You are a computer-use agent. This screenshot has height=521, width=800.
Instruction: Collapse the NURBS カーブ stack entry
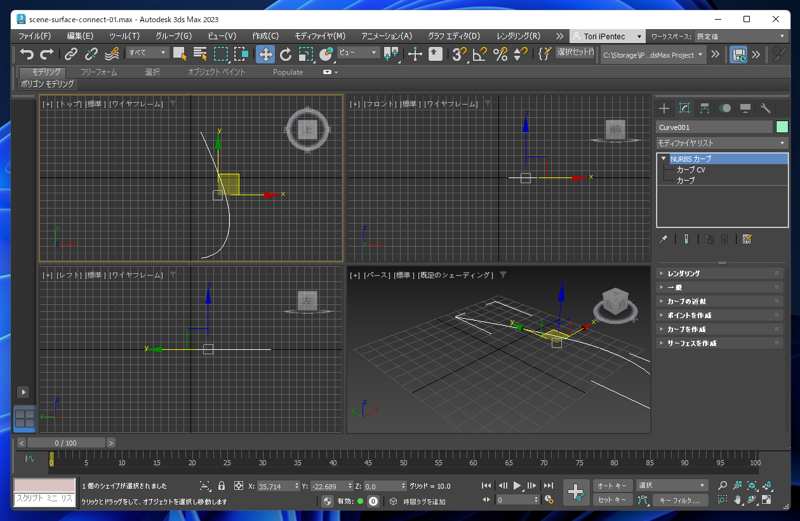tap(663, 159)
